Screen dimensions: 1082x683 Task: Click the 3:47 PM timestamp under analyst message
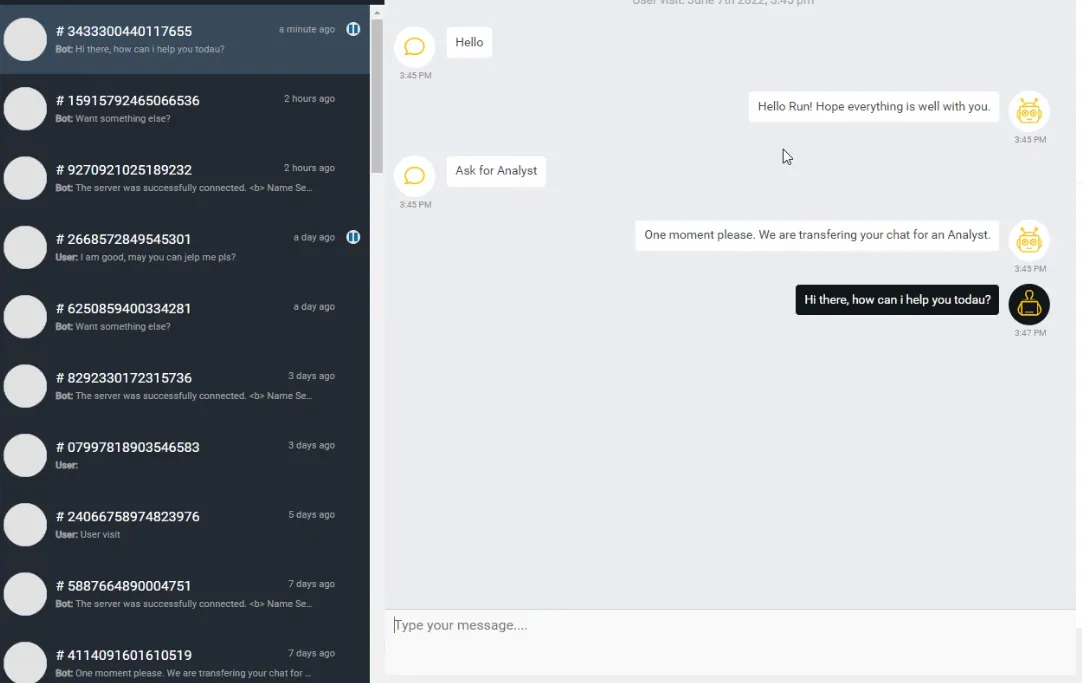[1030, 333]
